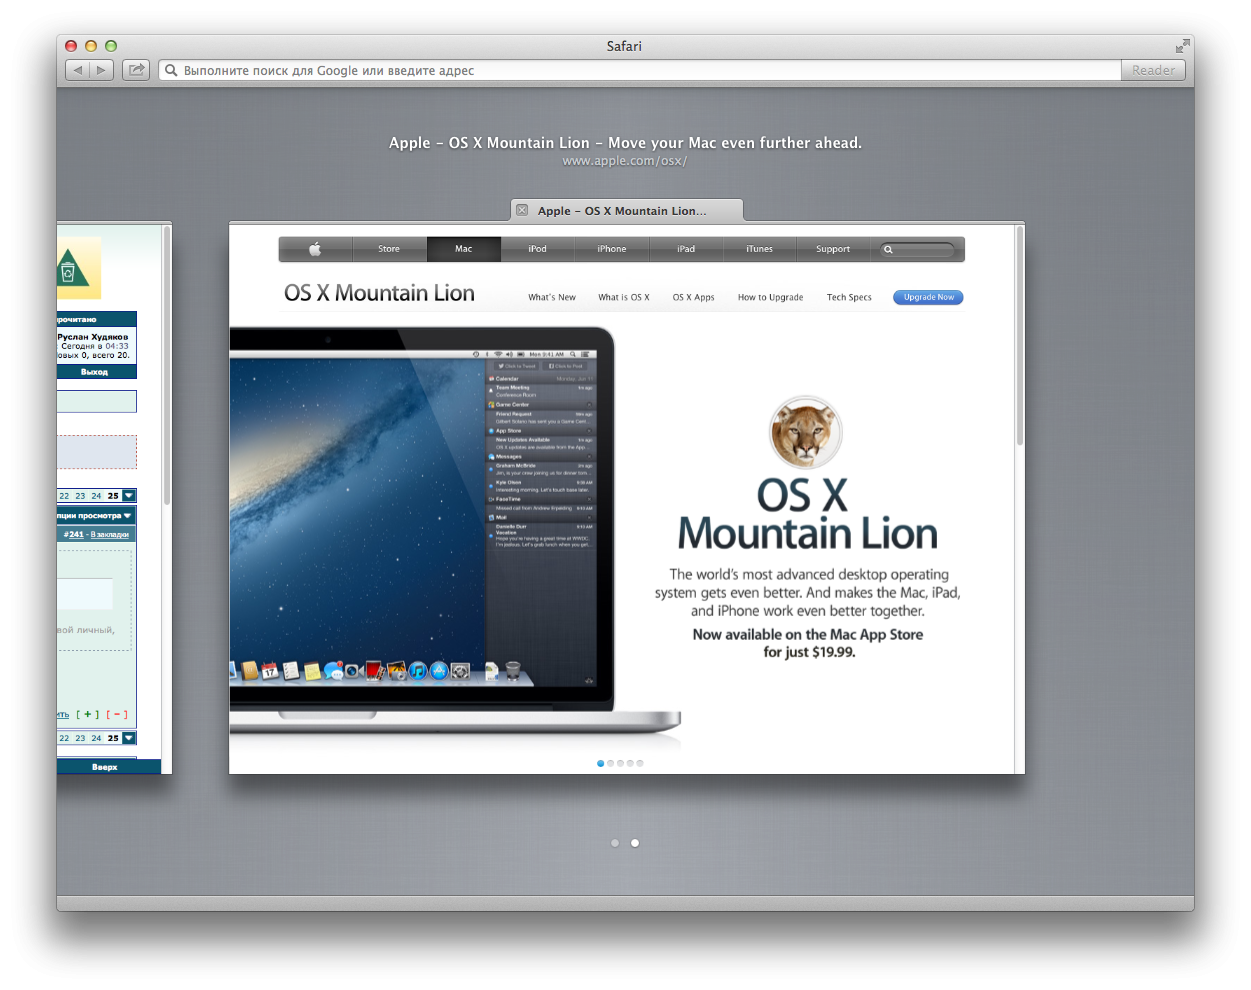Click the magnifier icon in the address field
This screenshot has width=1251, height=990.
point(171,70)
